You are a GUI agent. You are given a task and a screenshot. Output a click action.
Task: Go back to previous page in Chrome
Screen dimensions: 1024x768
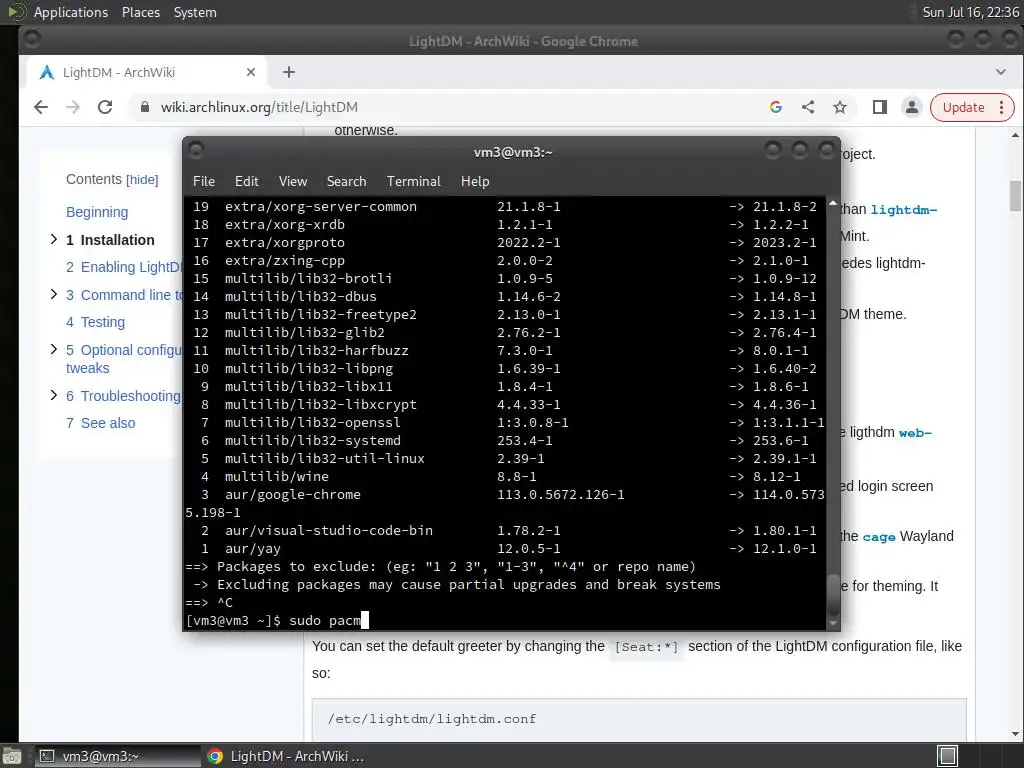pos(40,107)
